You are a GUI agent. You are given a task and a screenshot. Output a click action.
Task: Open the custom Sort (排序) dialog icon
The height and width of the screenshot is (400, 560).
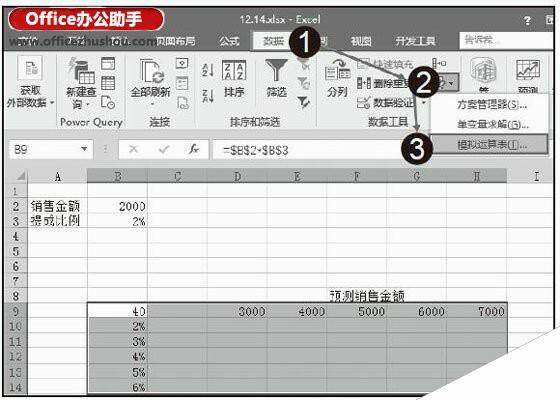234,70
